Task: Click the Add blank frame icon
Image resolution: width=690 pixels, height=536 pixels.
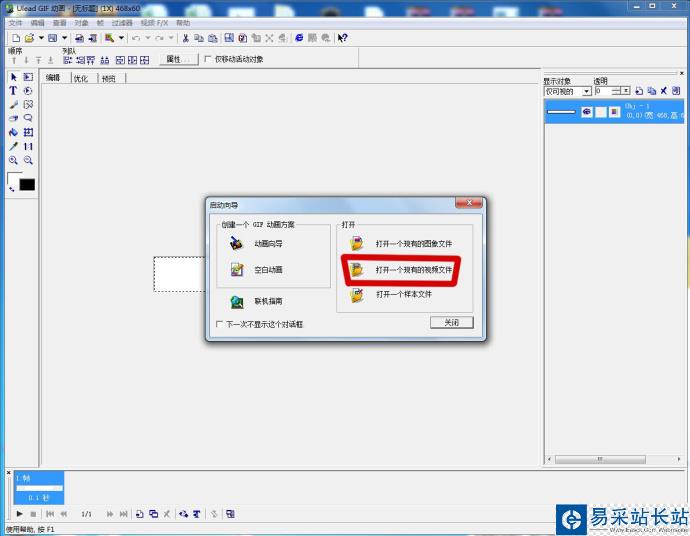Action: [139, 514]
